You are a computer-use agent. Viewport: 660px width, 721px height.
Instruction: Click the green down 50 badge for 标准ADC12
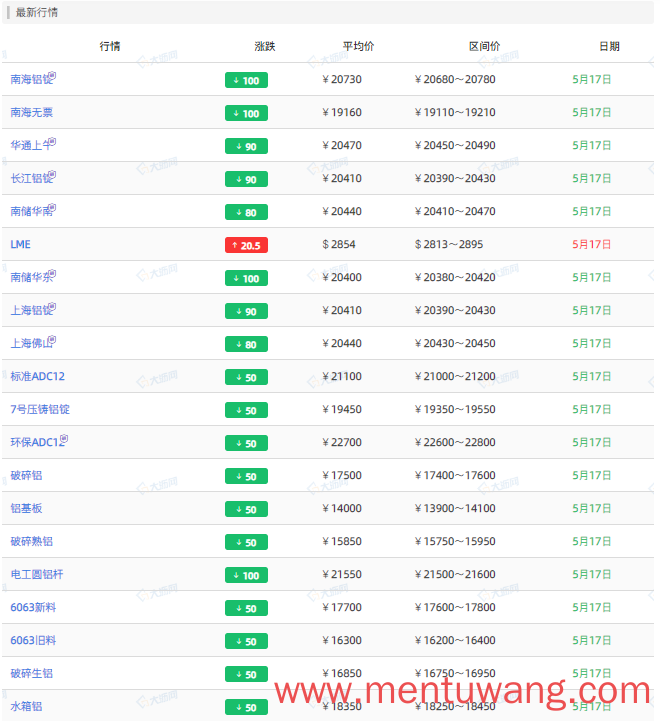[x=247, y=377]
